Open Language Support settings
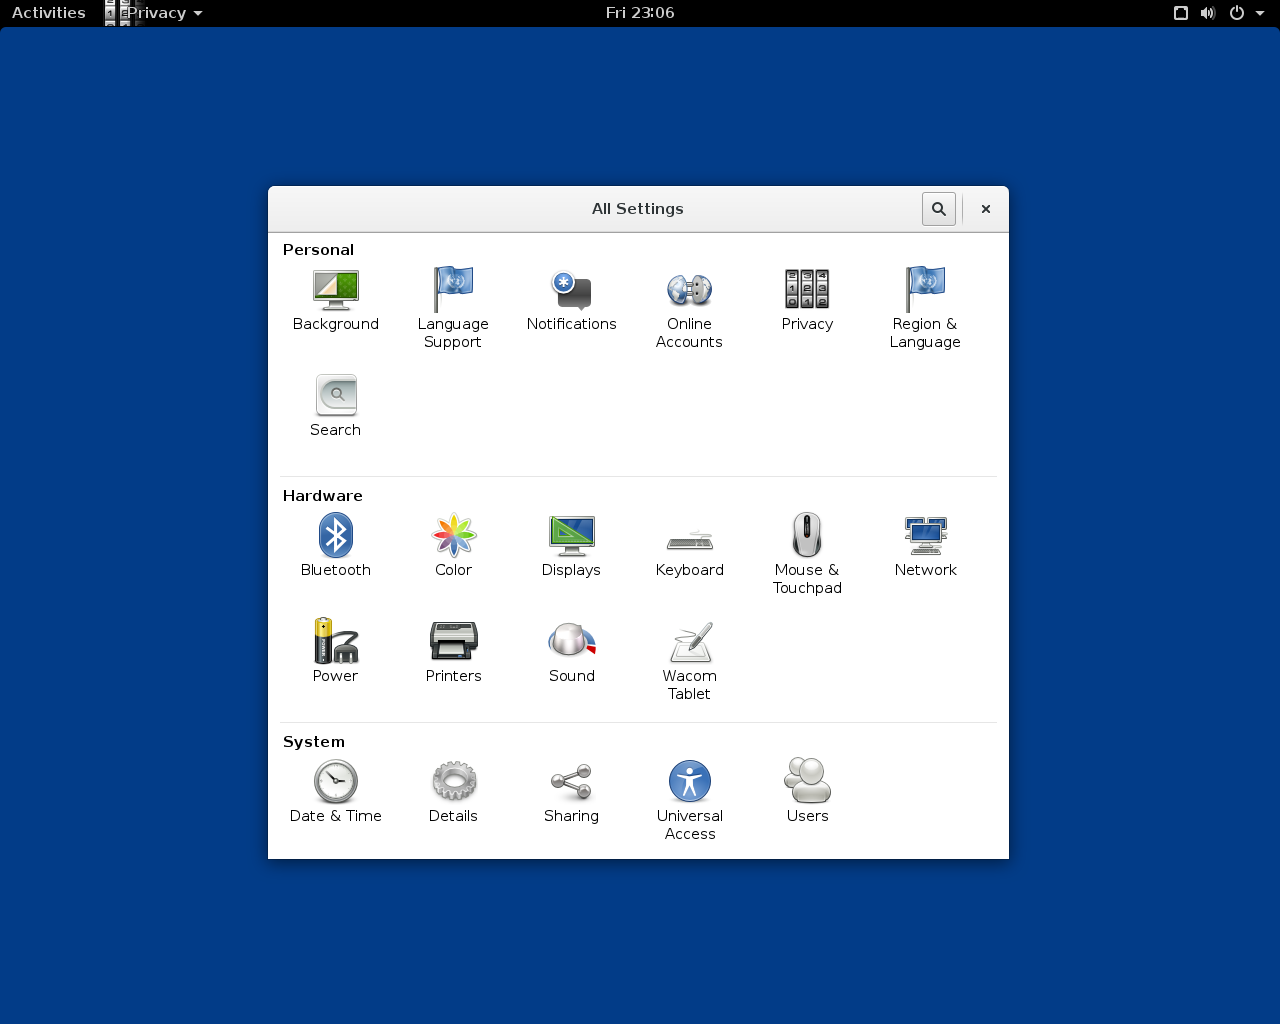Viewport: 1280px width, 1024px height. 453,308
